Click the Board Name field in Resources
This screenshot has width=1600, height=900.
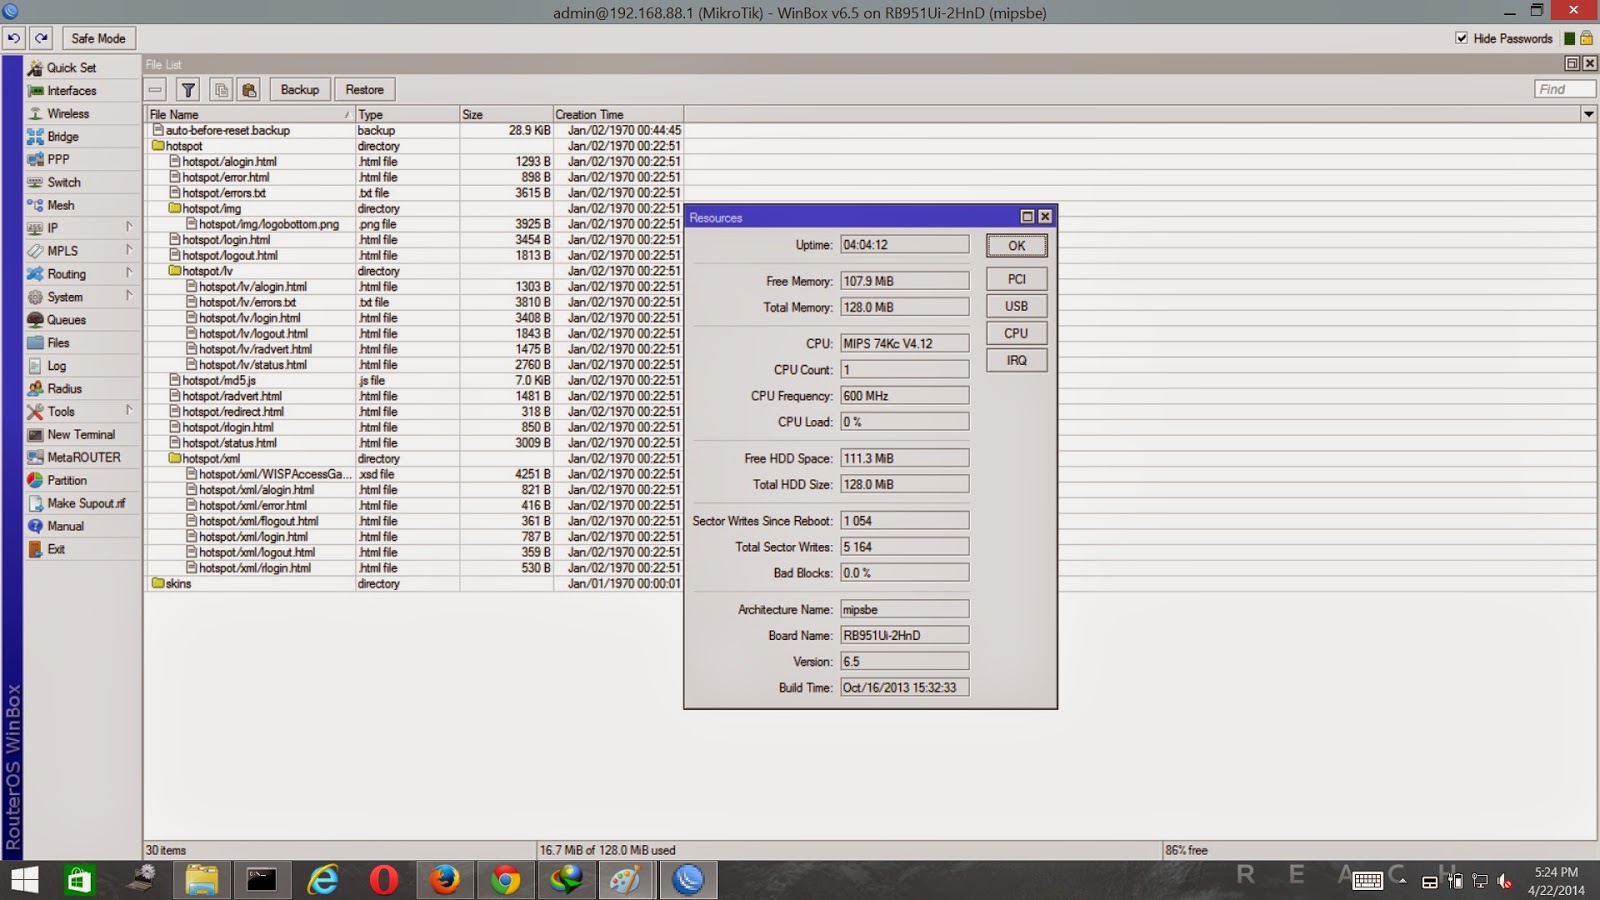pos(904,635)
